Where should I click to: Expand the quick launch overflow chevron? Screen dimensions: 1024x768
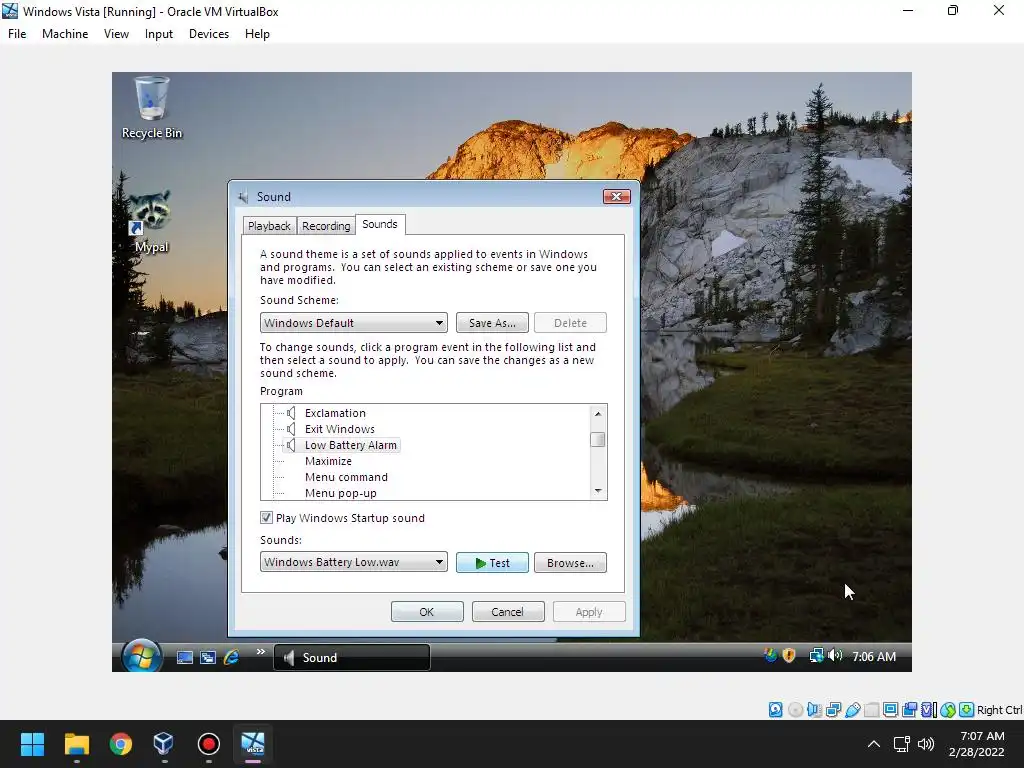point(261,651)
